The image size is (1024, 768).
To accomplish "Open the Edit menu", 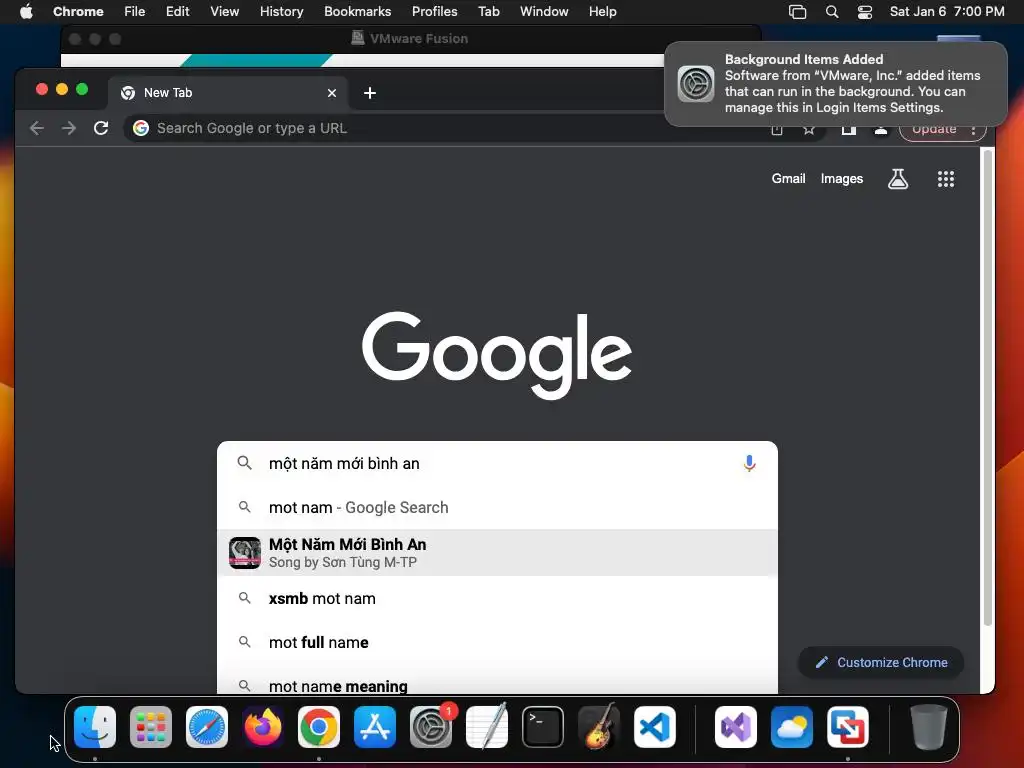I will coord(178,11).
